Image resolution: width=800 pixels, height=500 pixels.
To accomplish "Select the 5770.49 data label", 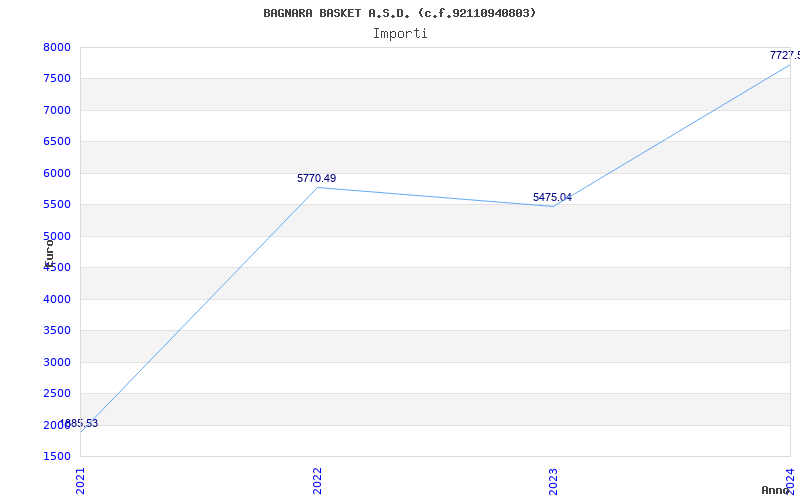I will coord(316,178).
